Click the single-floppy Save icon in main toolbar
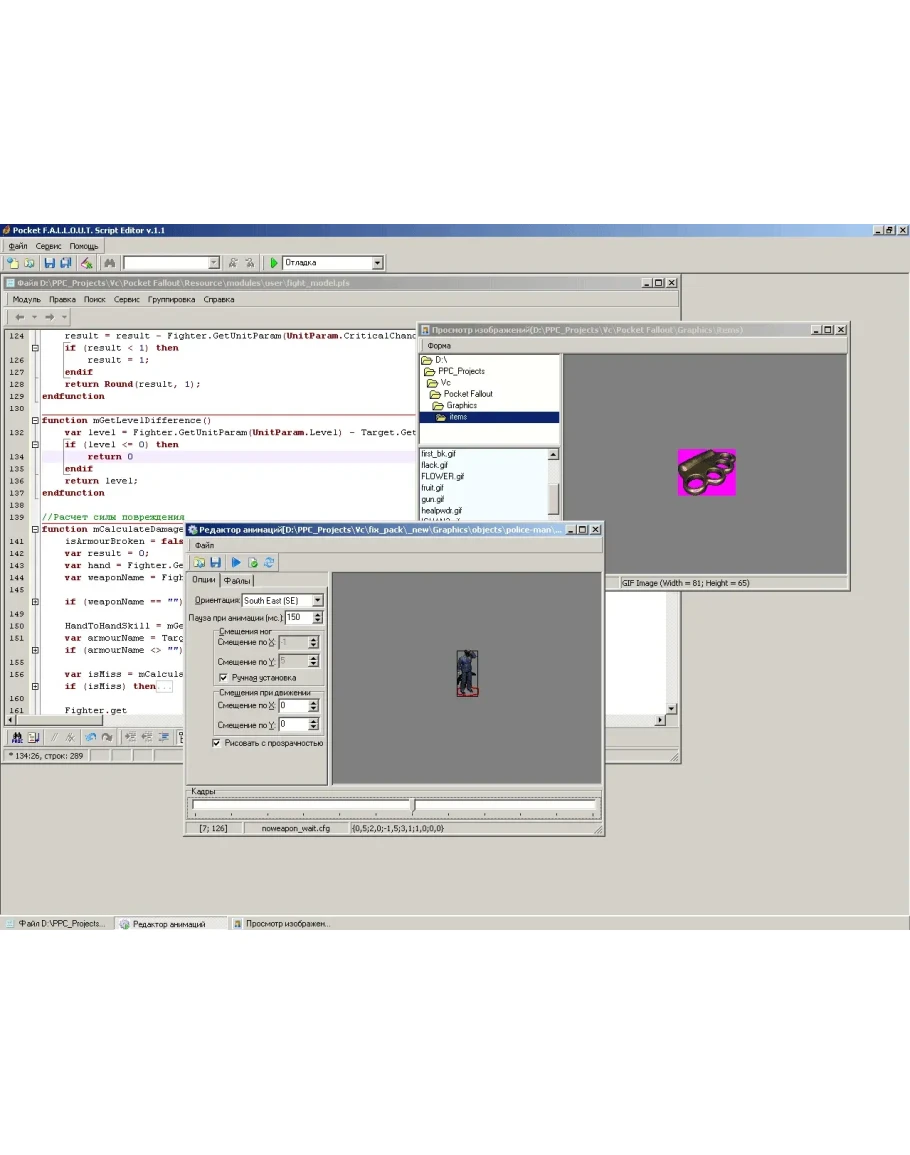 pyautogui.click(x=49, y=263)
